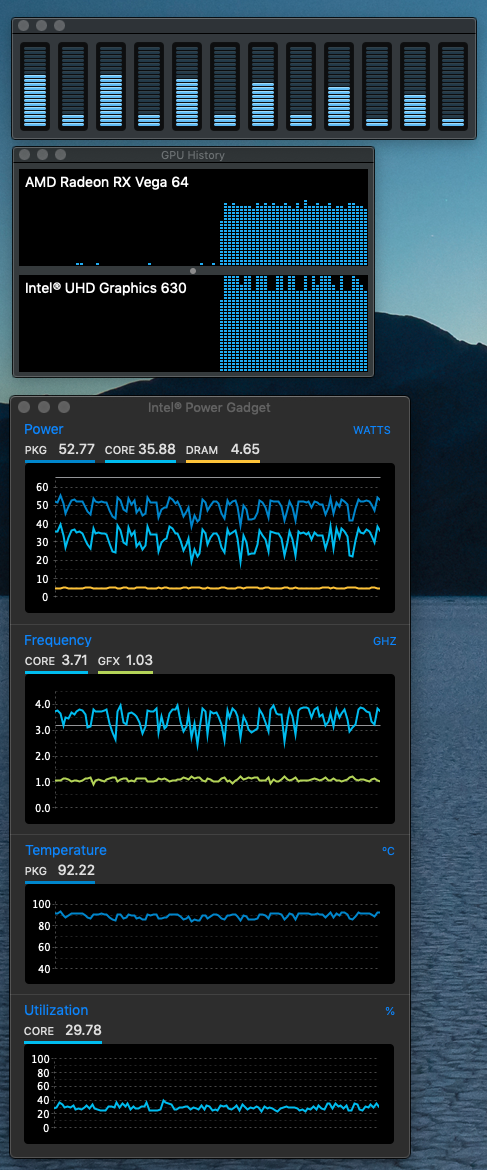Screen dimensions: 487x1170
Task: Click the first CPU core bar meter
Action: click(x=35, y=85)
